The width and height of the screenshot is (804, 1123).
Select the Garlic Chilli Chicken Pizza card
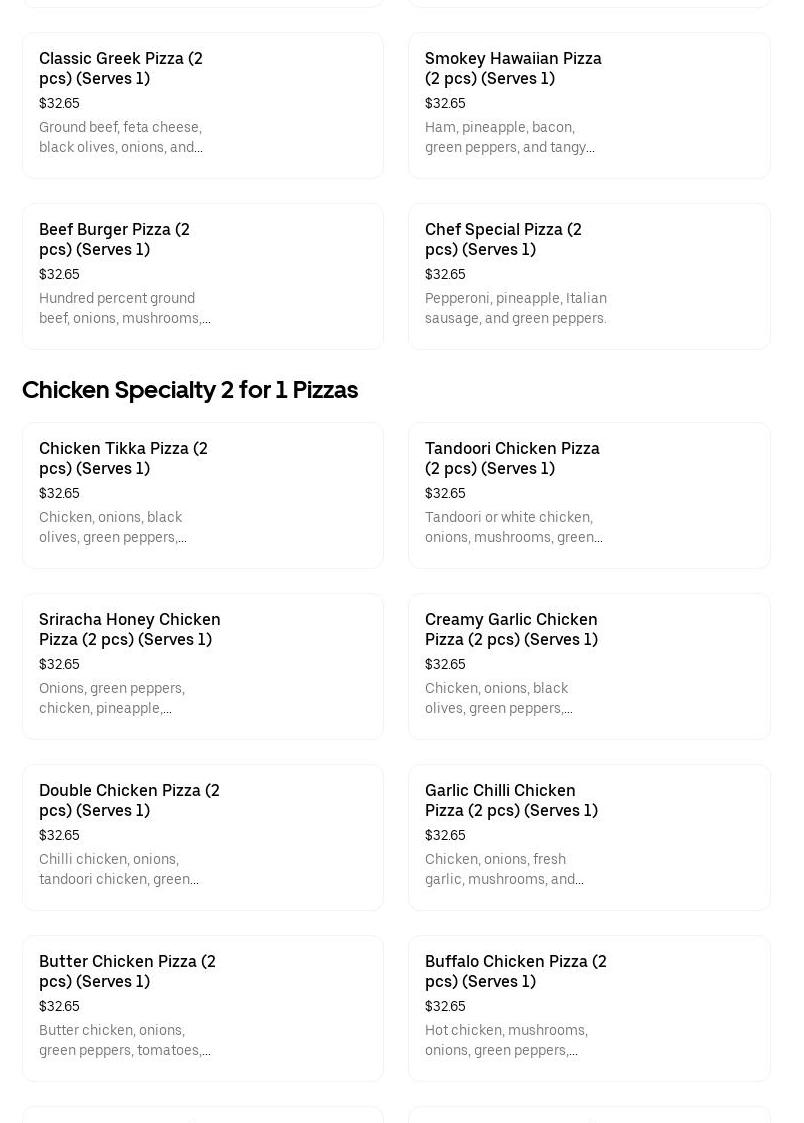coord(589,837)
